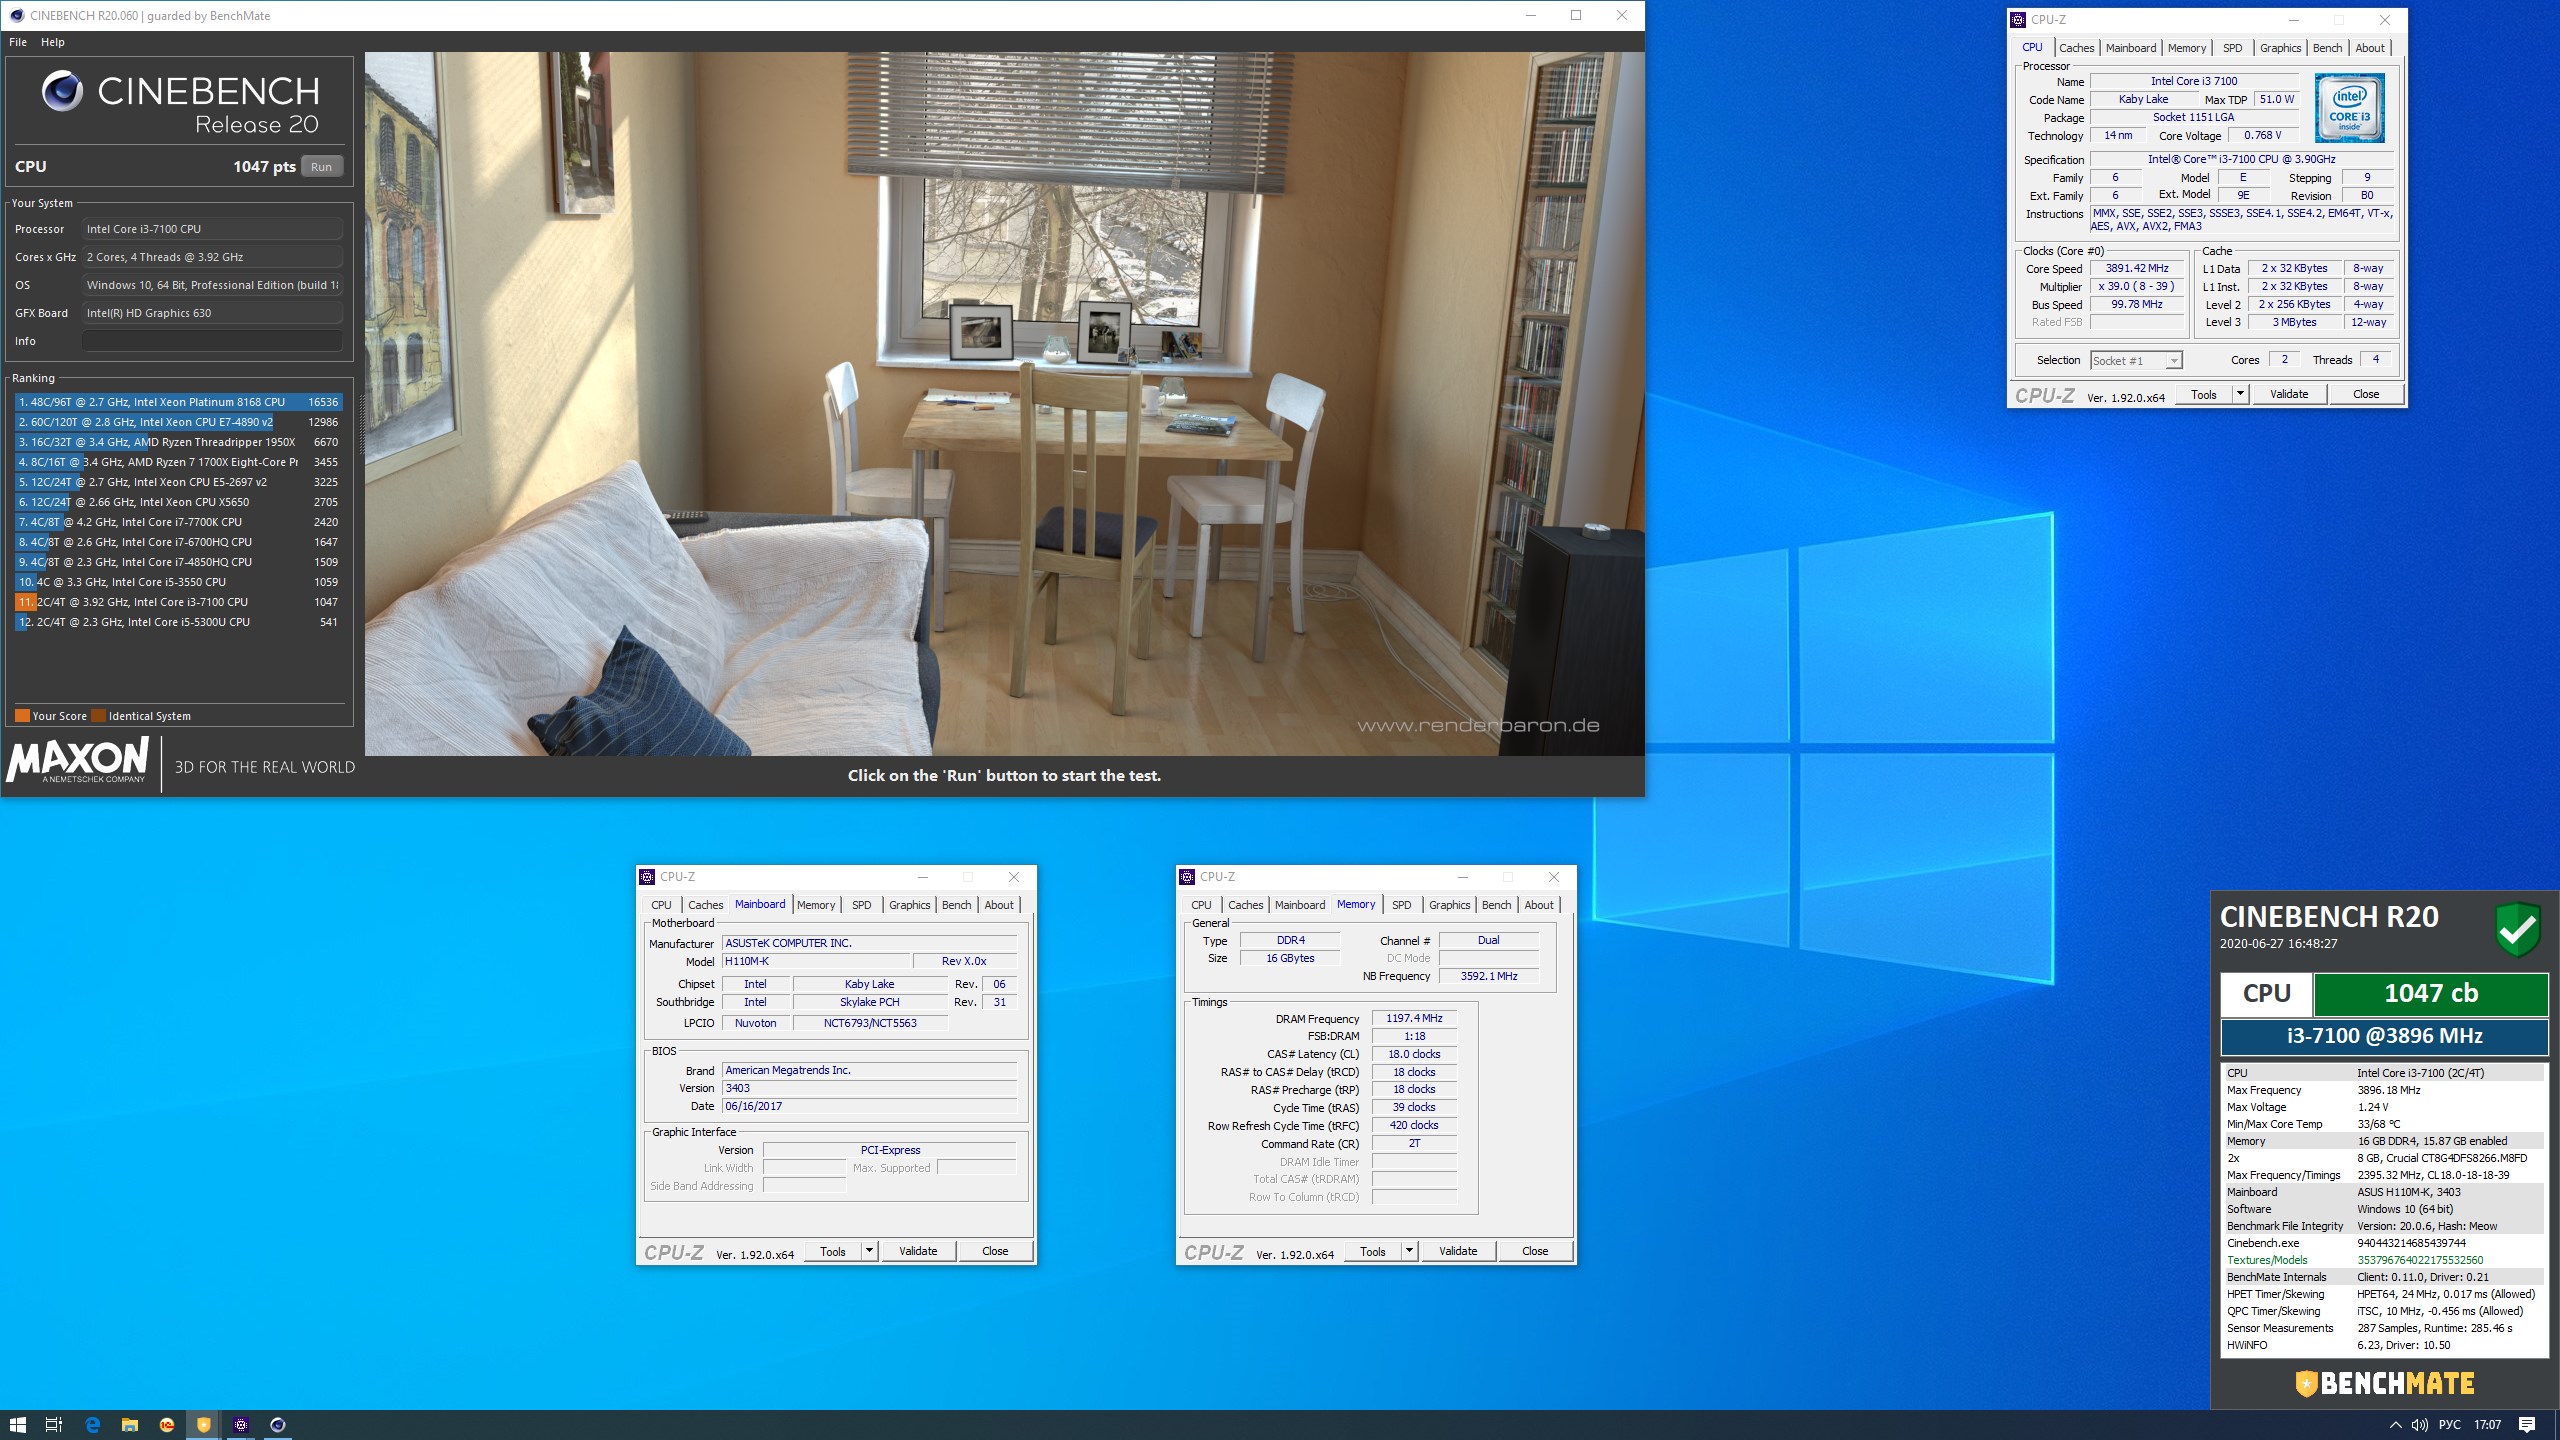Click Tools button in CPU tab window

[x=2203, y=394]
